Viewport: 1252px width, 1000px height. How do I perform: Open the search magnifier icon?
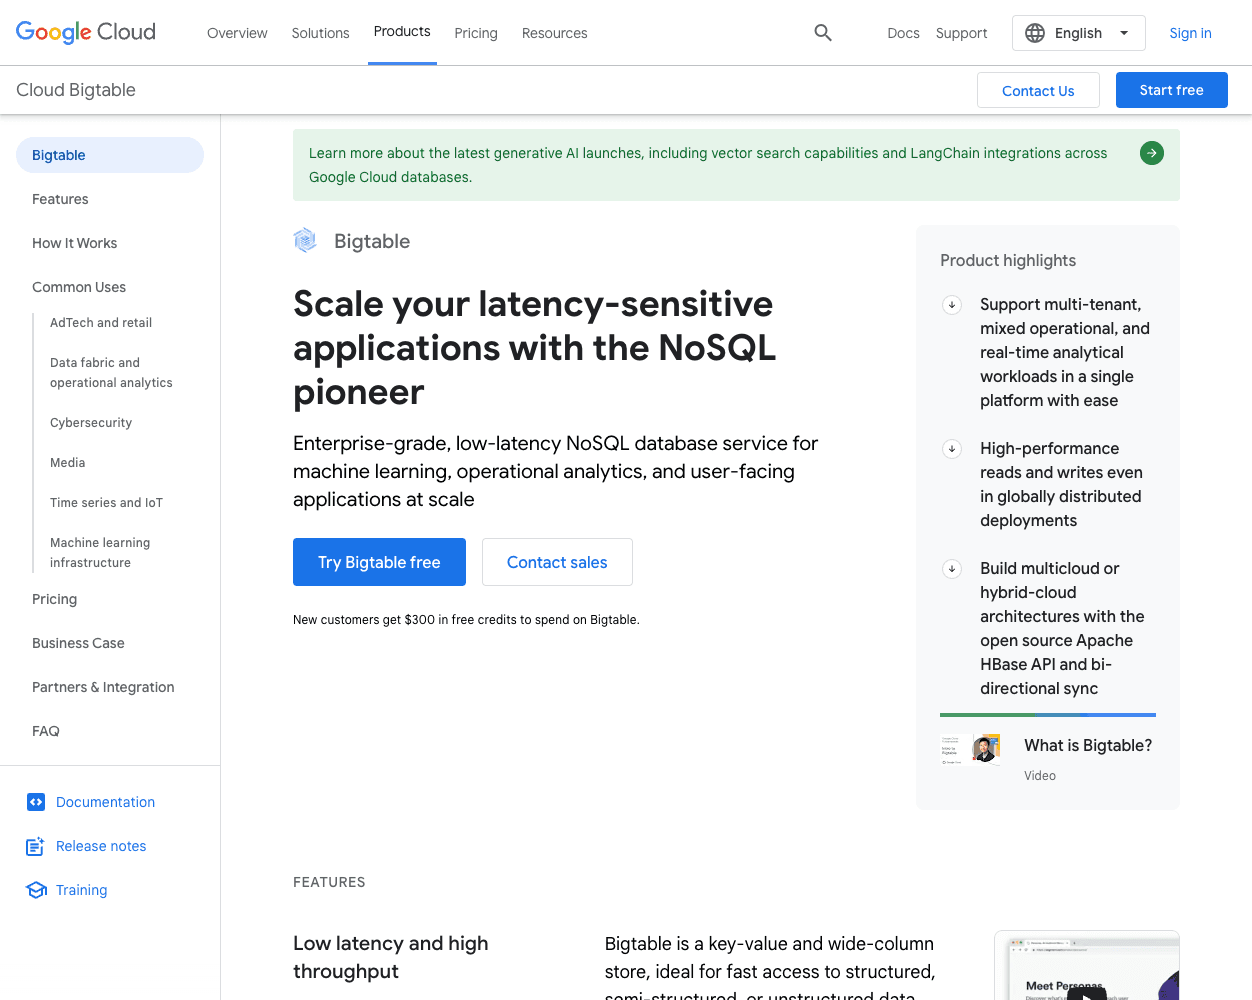(x=823, y=33)
